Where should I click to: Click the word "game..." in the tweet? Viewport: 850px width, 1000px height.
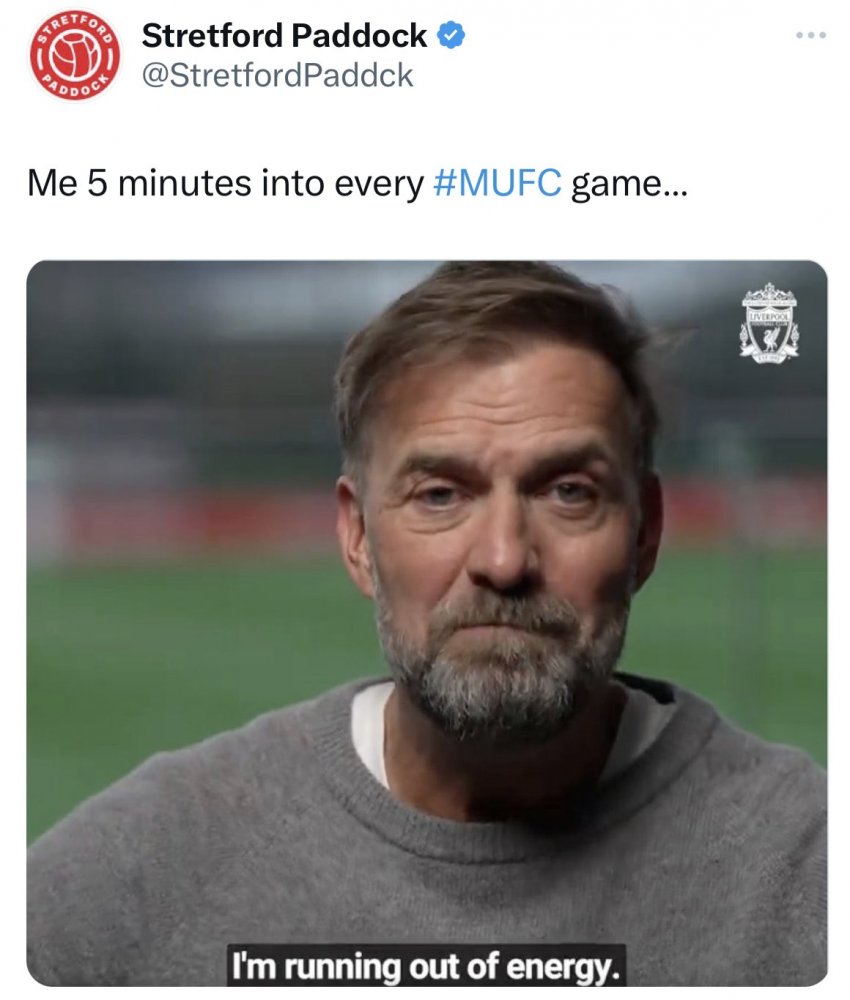(629, 185)
